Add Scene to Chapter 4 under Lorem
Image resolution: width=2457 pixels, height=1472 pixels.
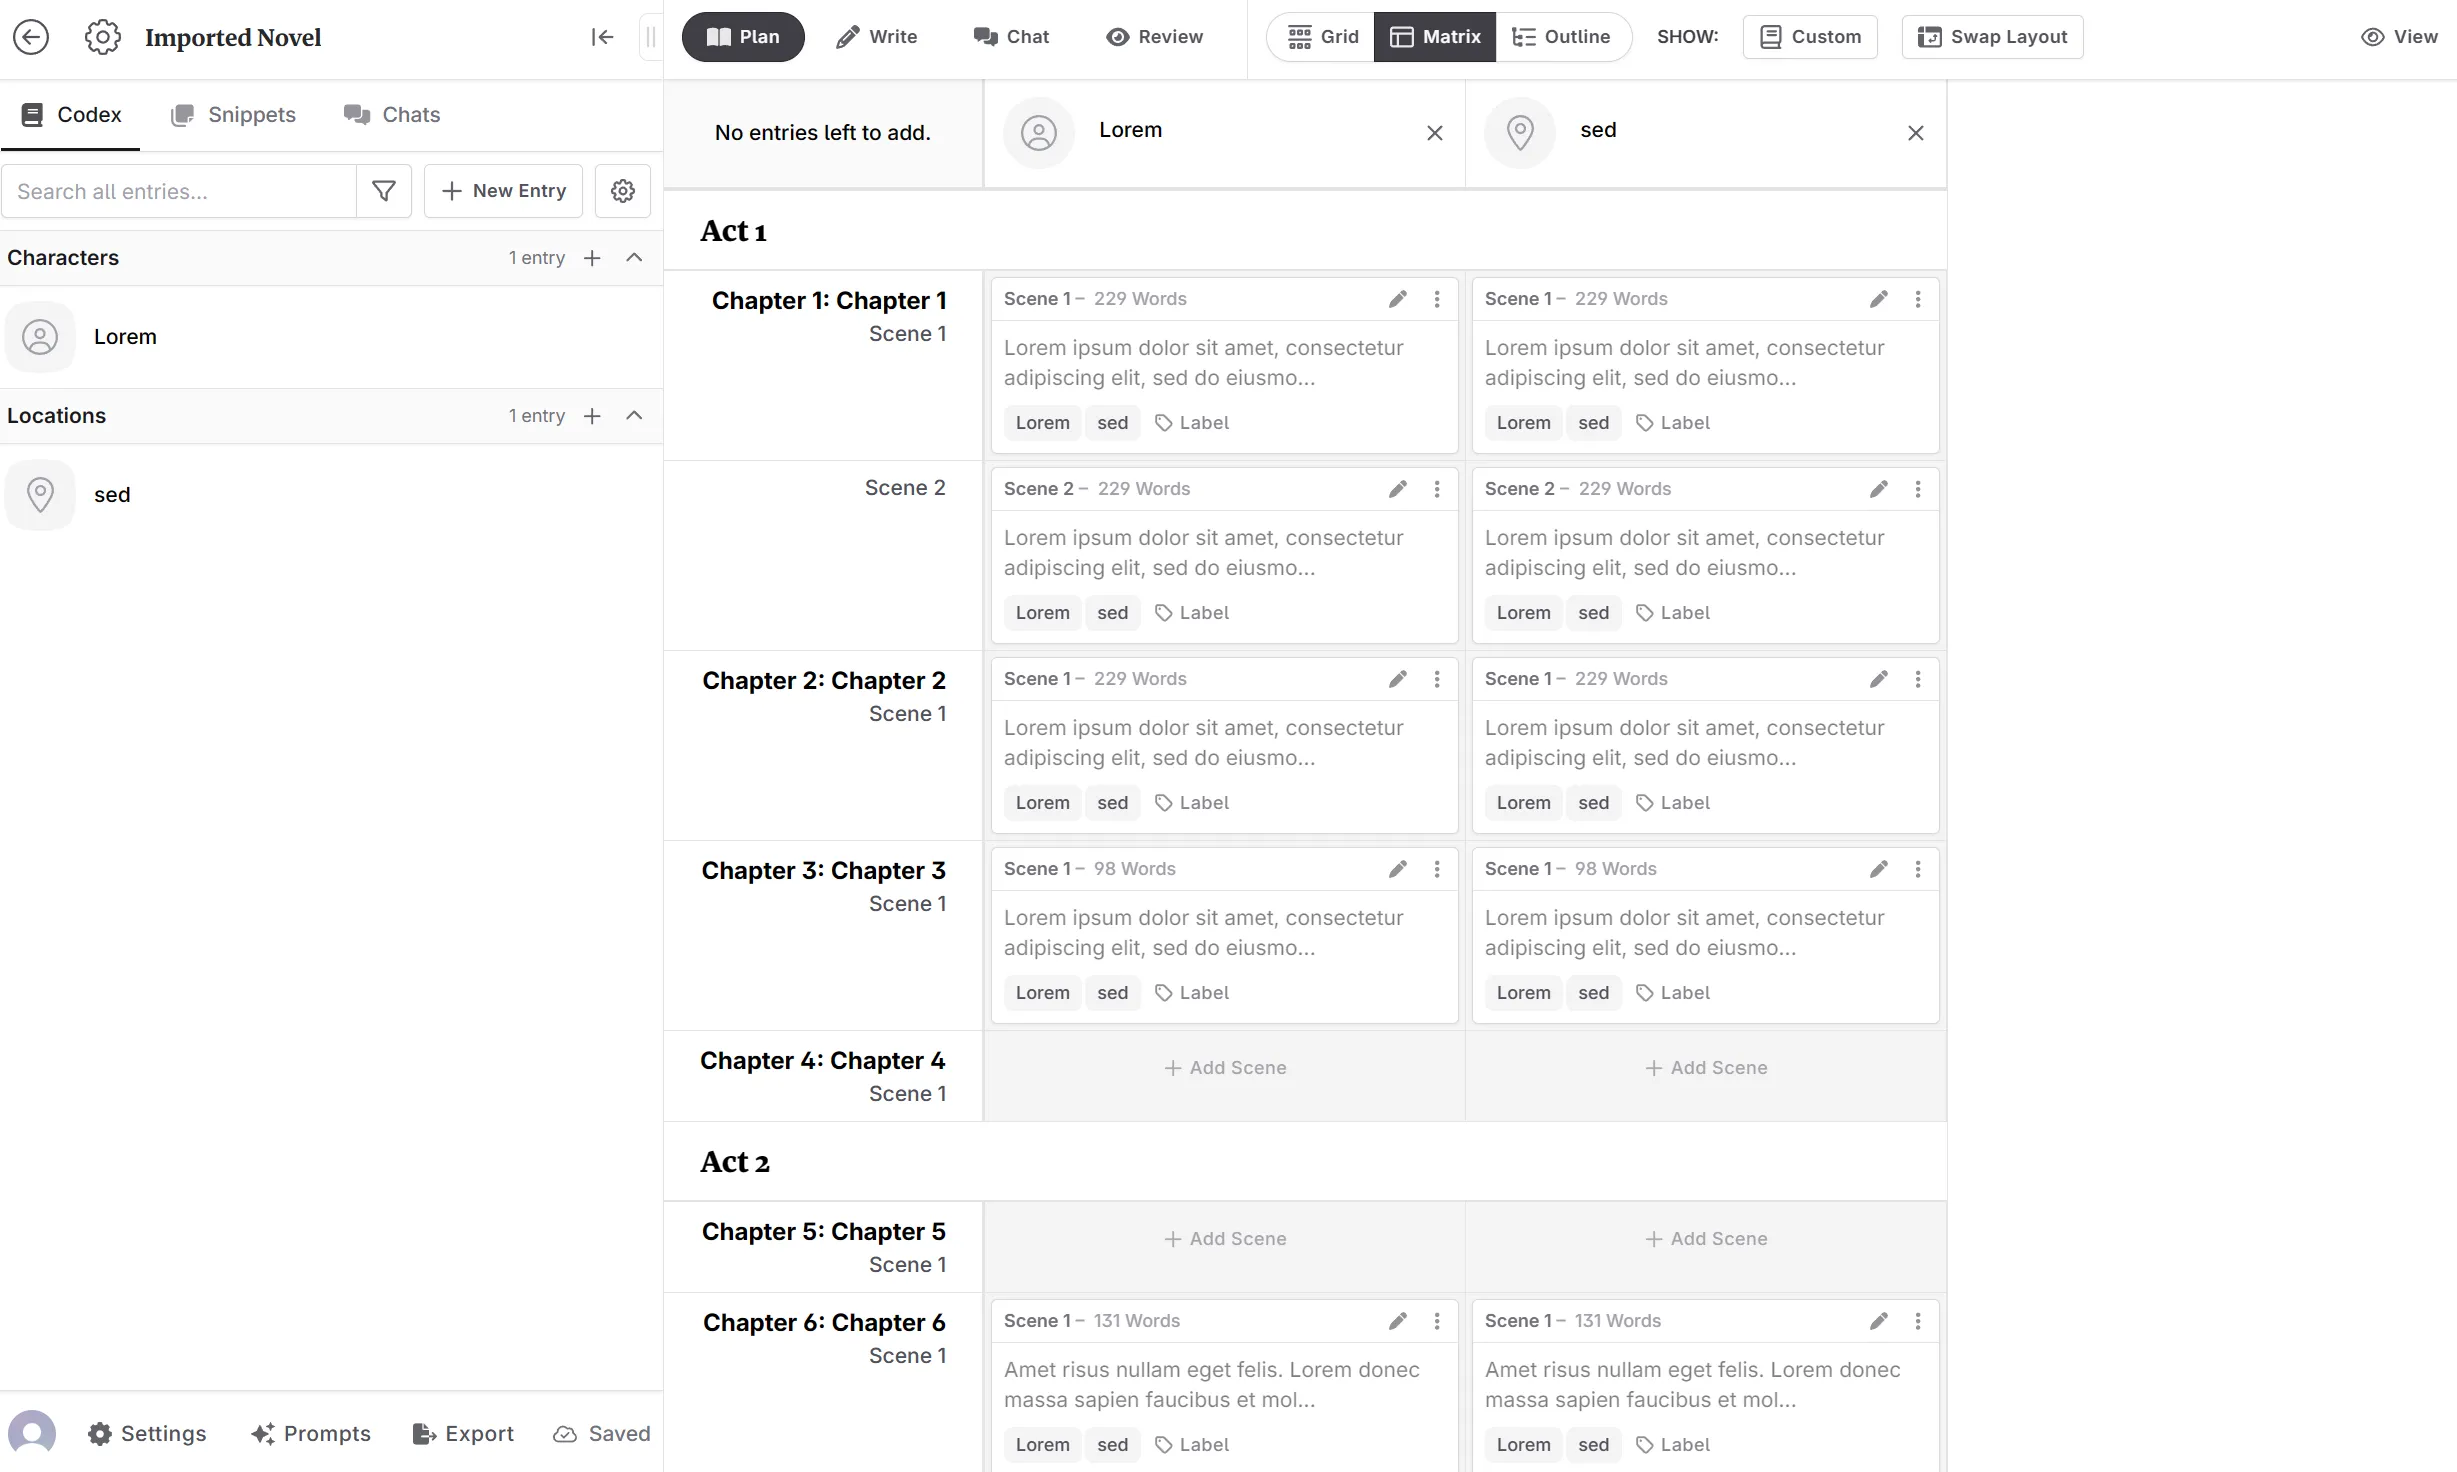(1224, 1068)
